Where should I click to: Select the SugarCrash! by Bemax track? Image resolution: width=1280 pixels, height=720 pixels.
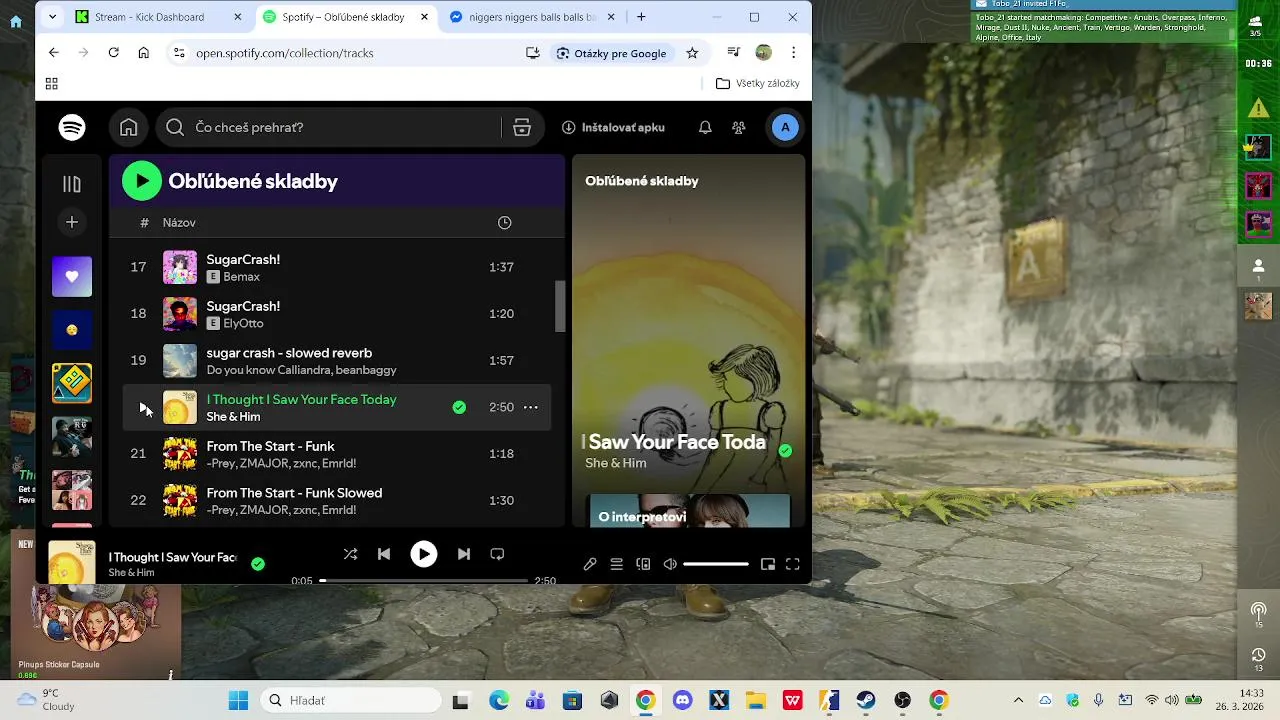[x=337, y=267]
